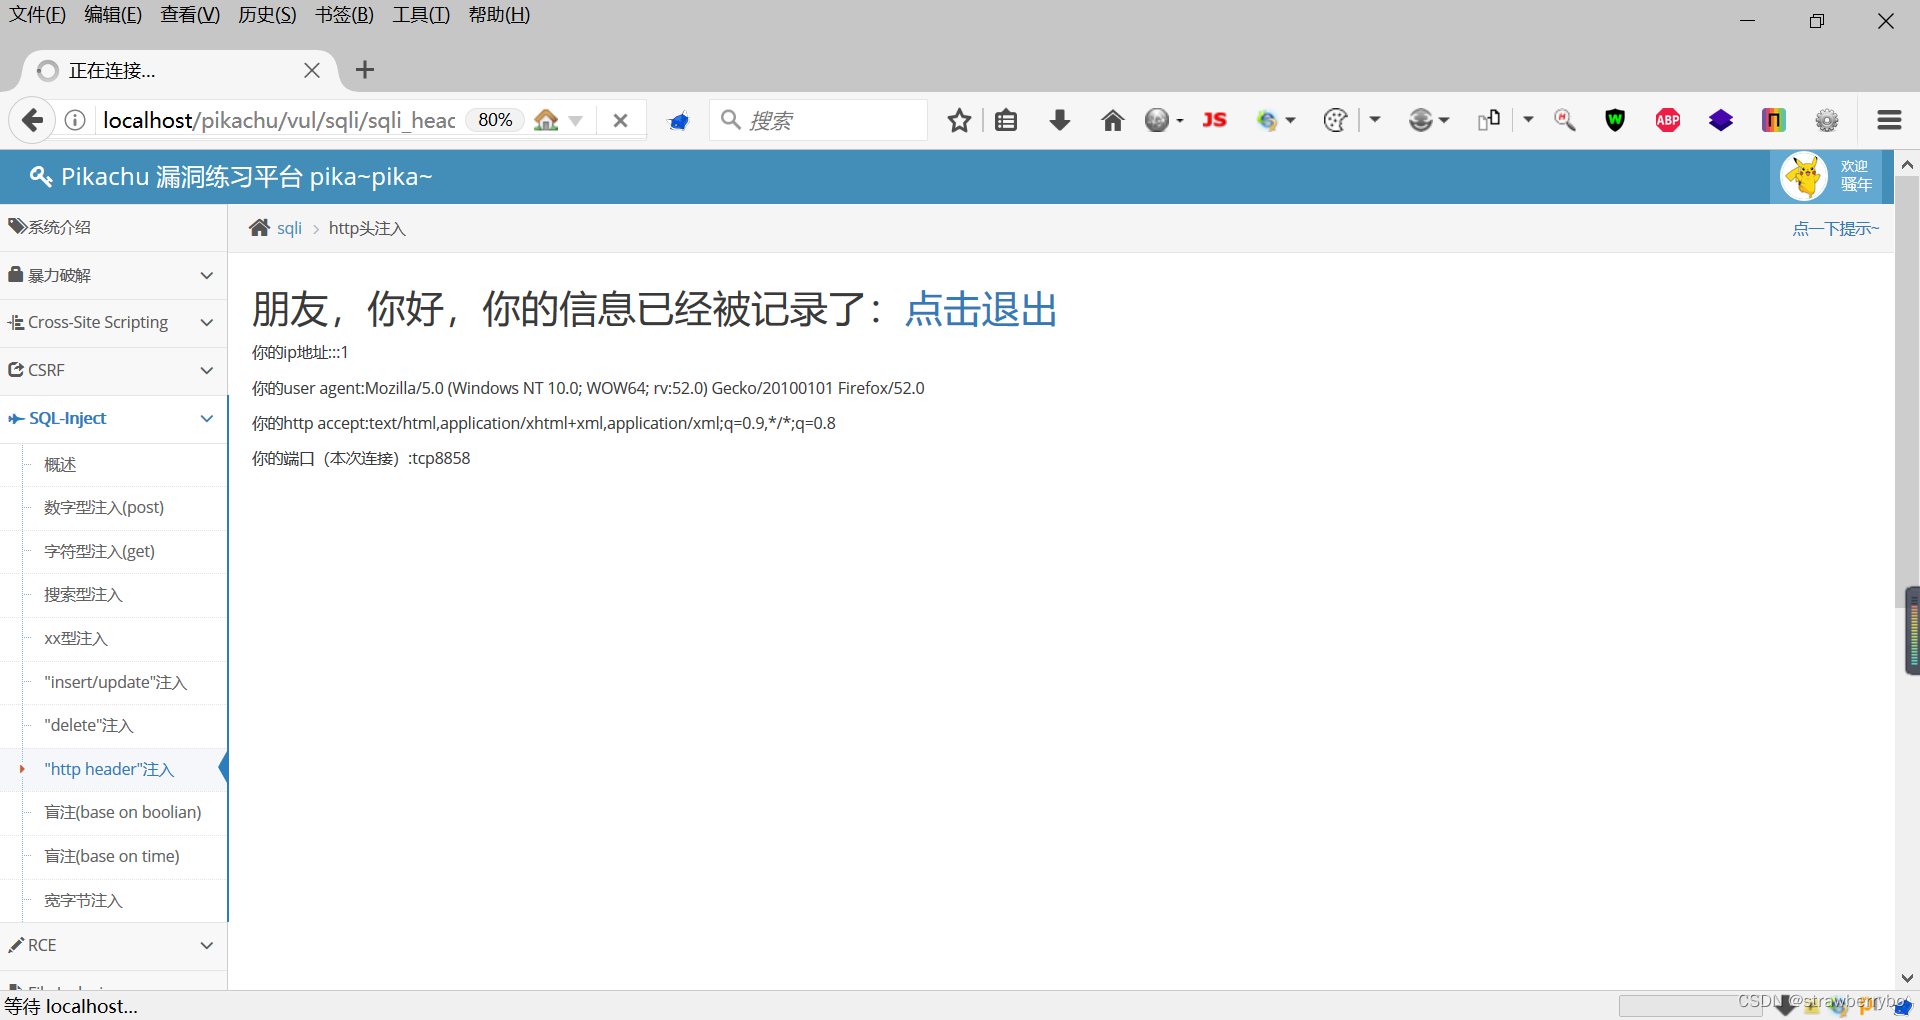
Task: Expand the Cross-Site Scripting section
Action: pyautogui.click(x=207, y=322)
